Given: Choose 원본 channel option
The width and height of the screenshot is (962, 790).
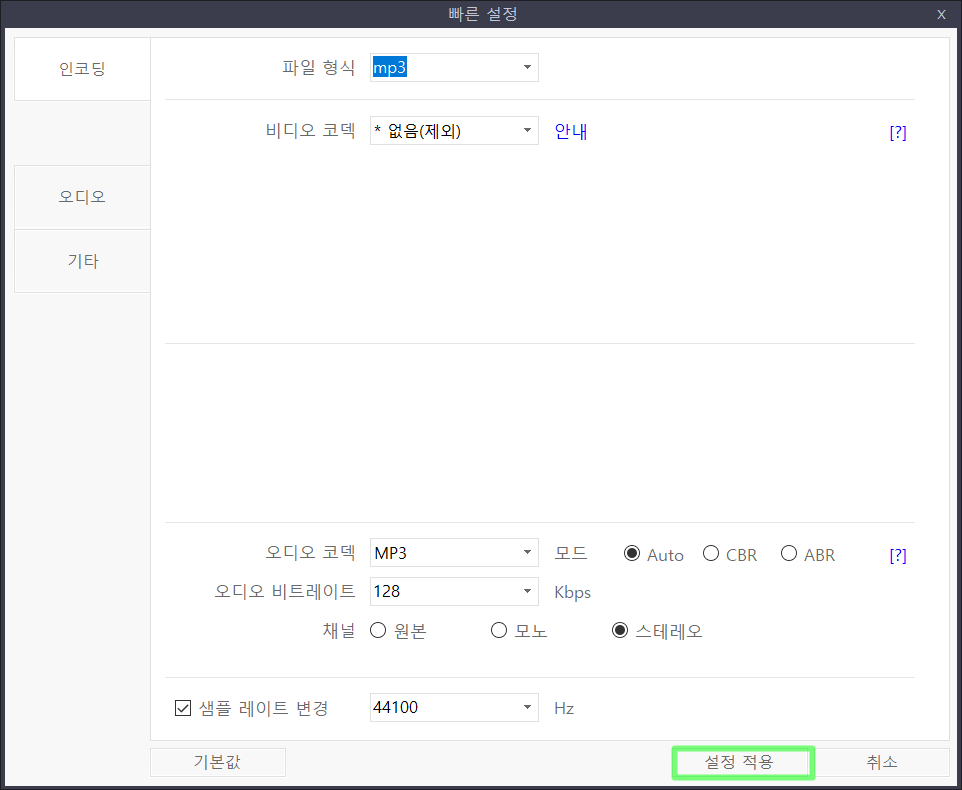Looking at the screenshot, I should click(x=378, y=631).
